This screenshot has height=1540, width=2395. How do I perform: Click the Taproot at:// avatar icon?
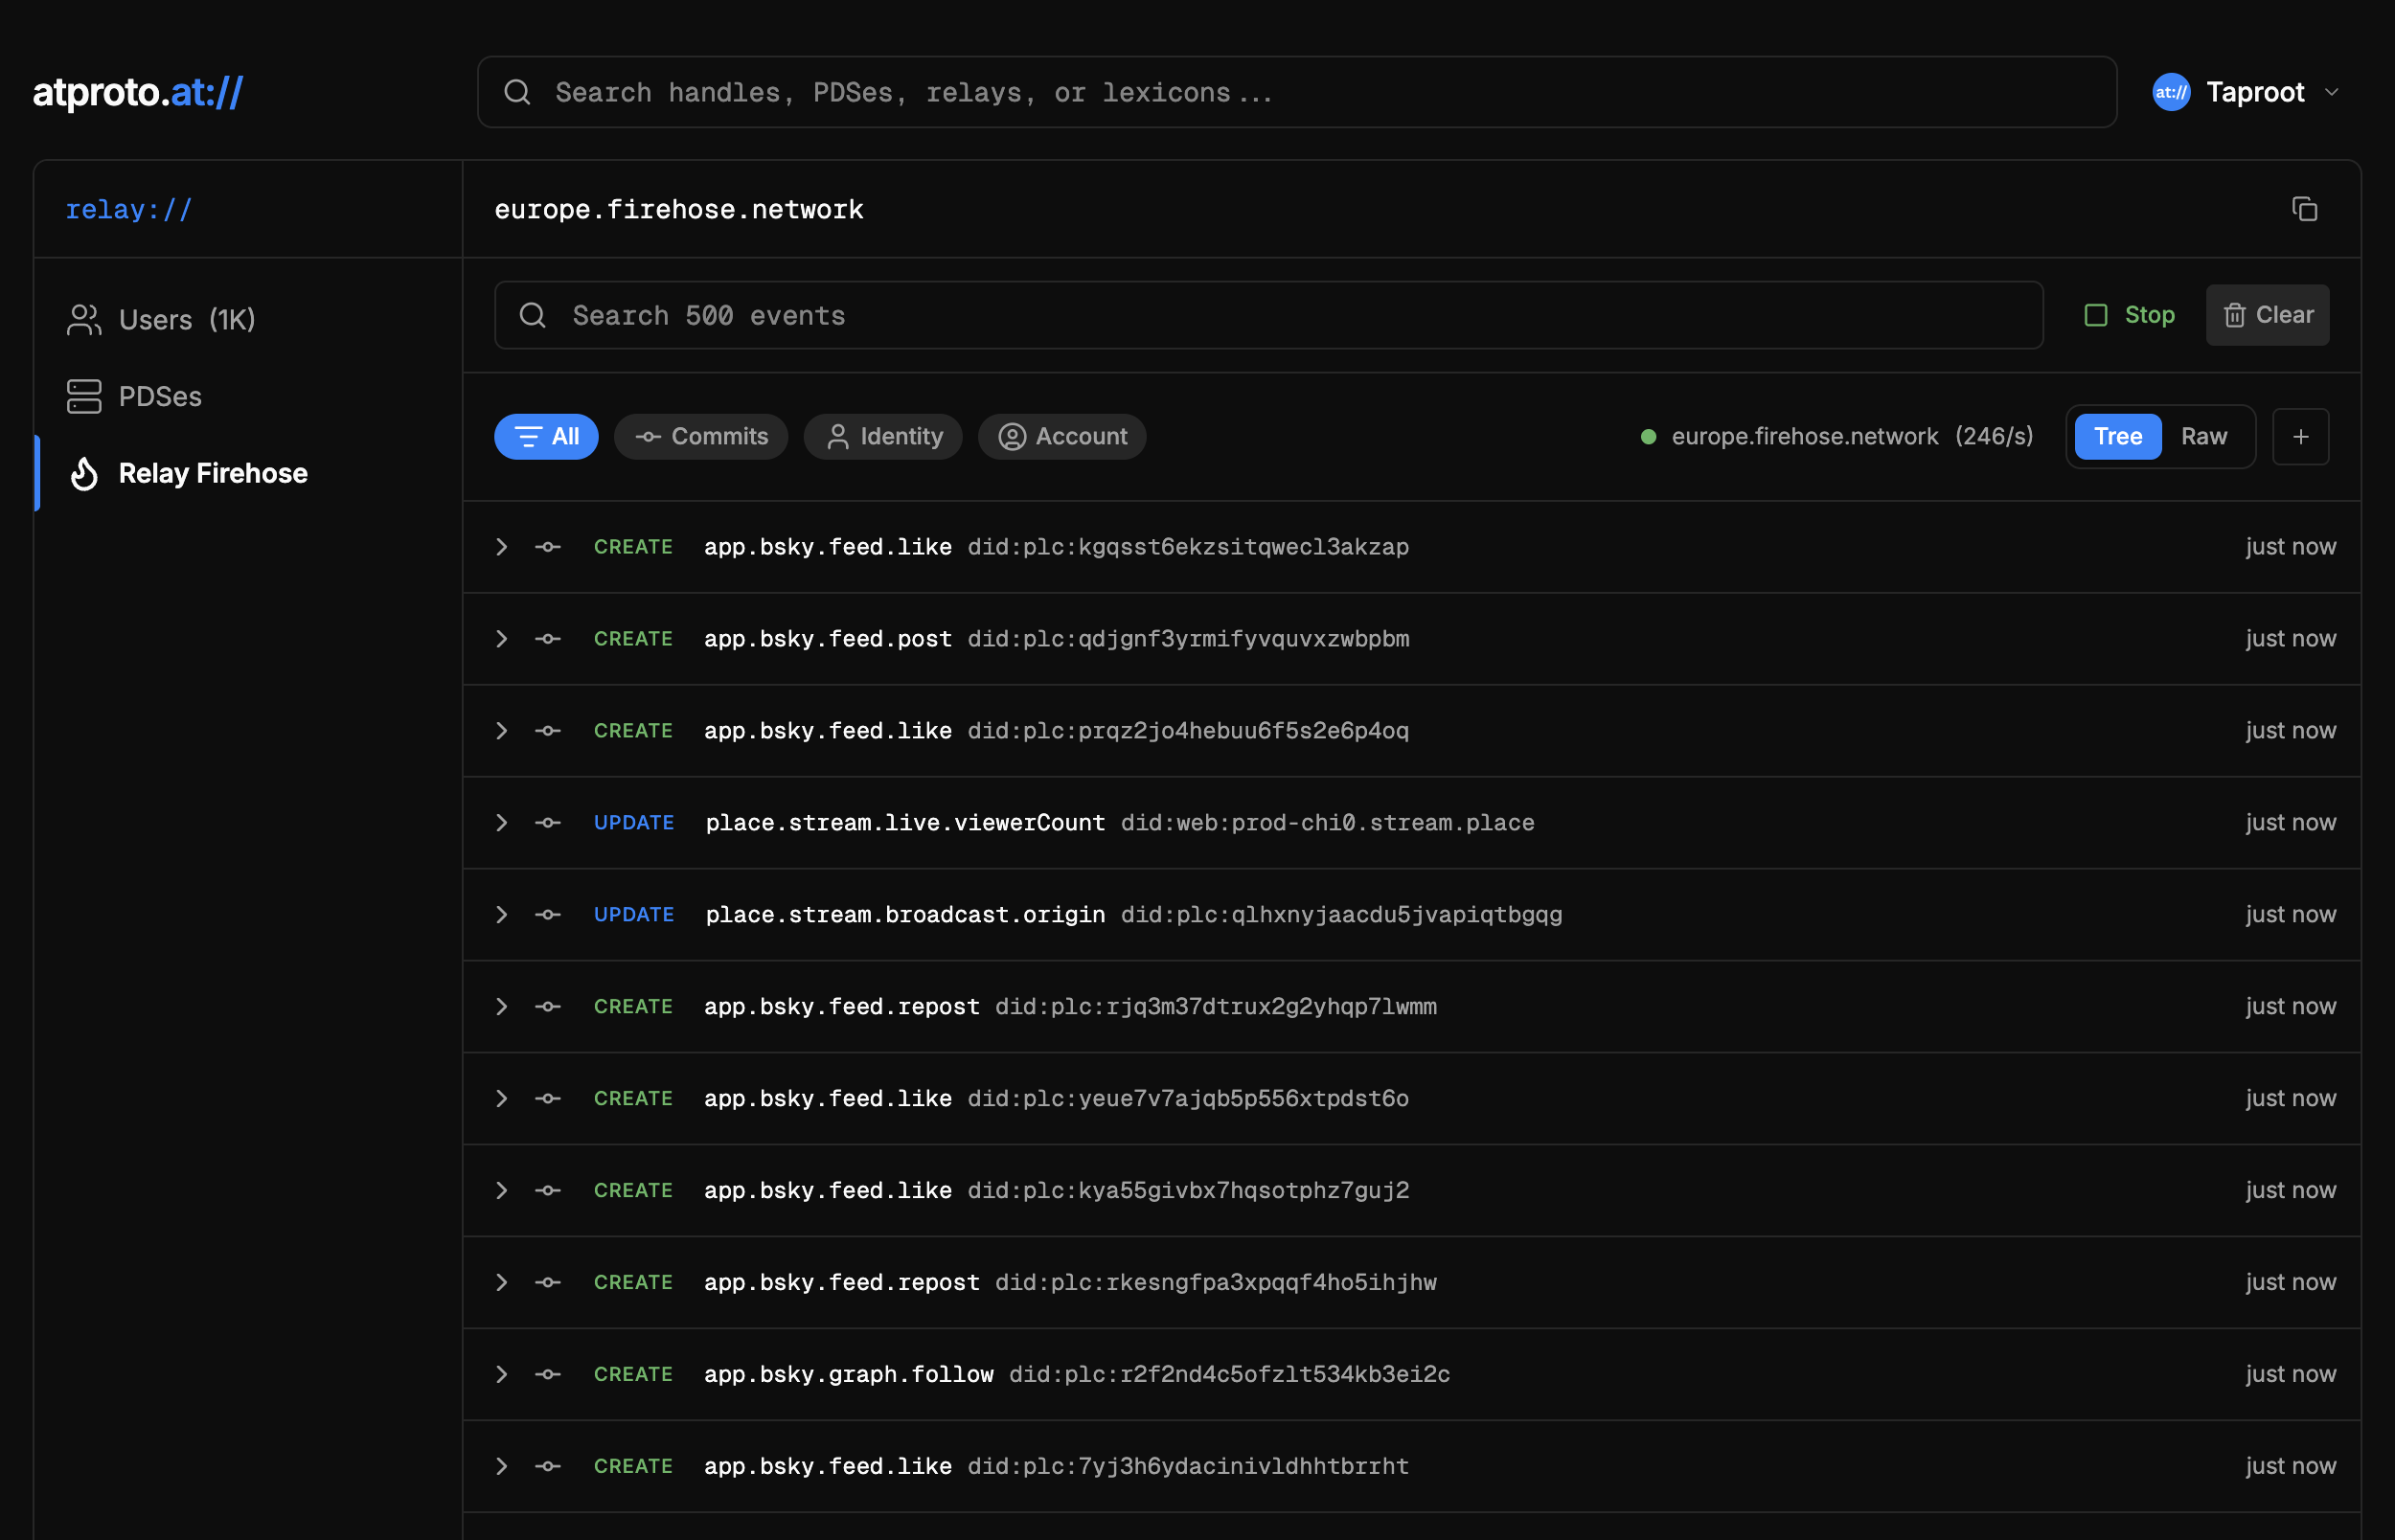click(x=2170, y=92)
